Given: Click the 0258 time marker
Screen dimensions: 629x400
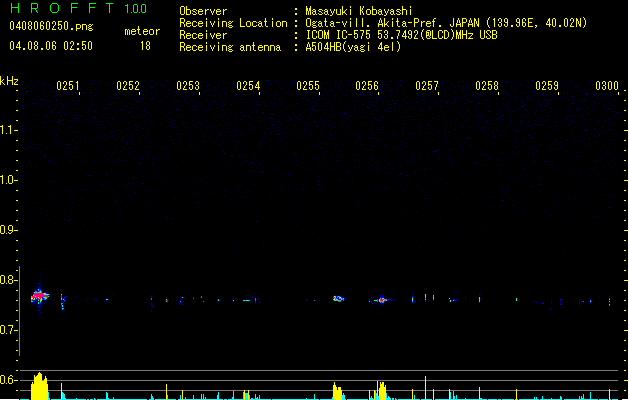Looking at the screenshot, I should pos(487,86).
